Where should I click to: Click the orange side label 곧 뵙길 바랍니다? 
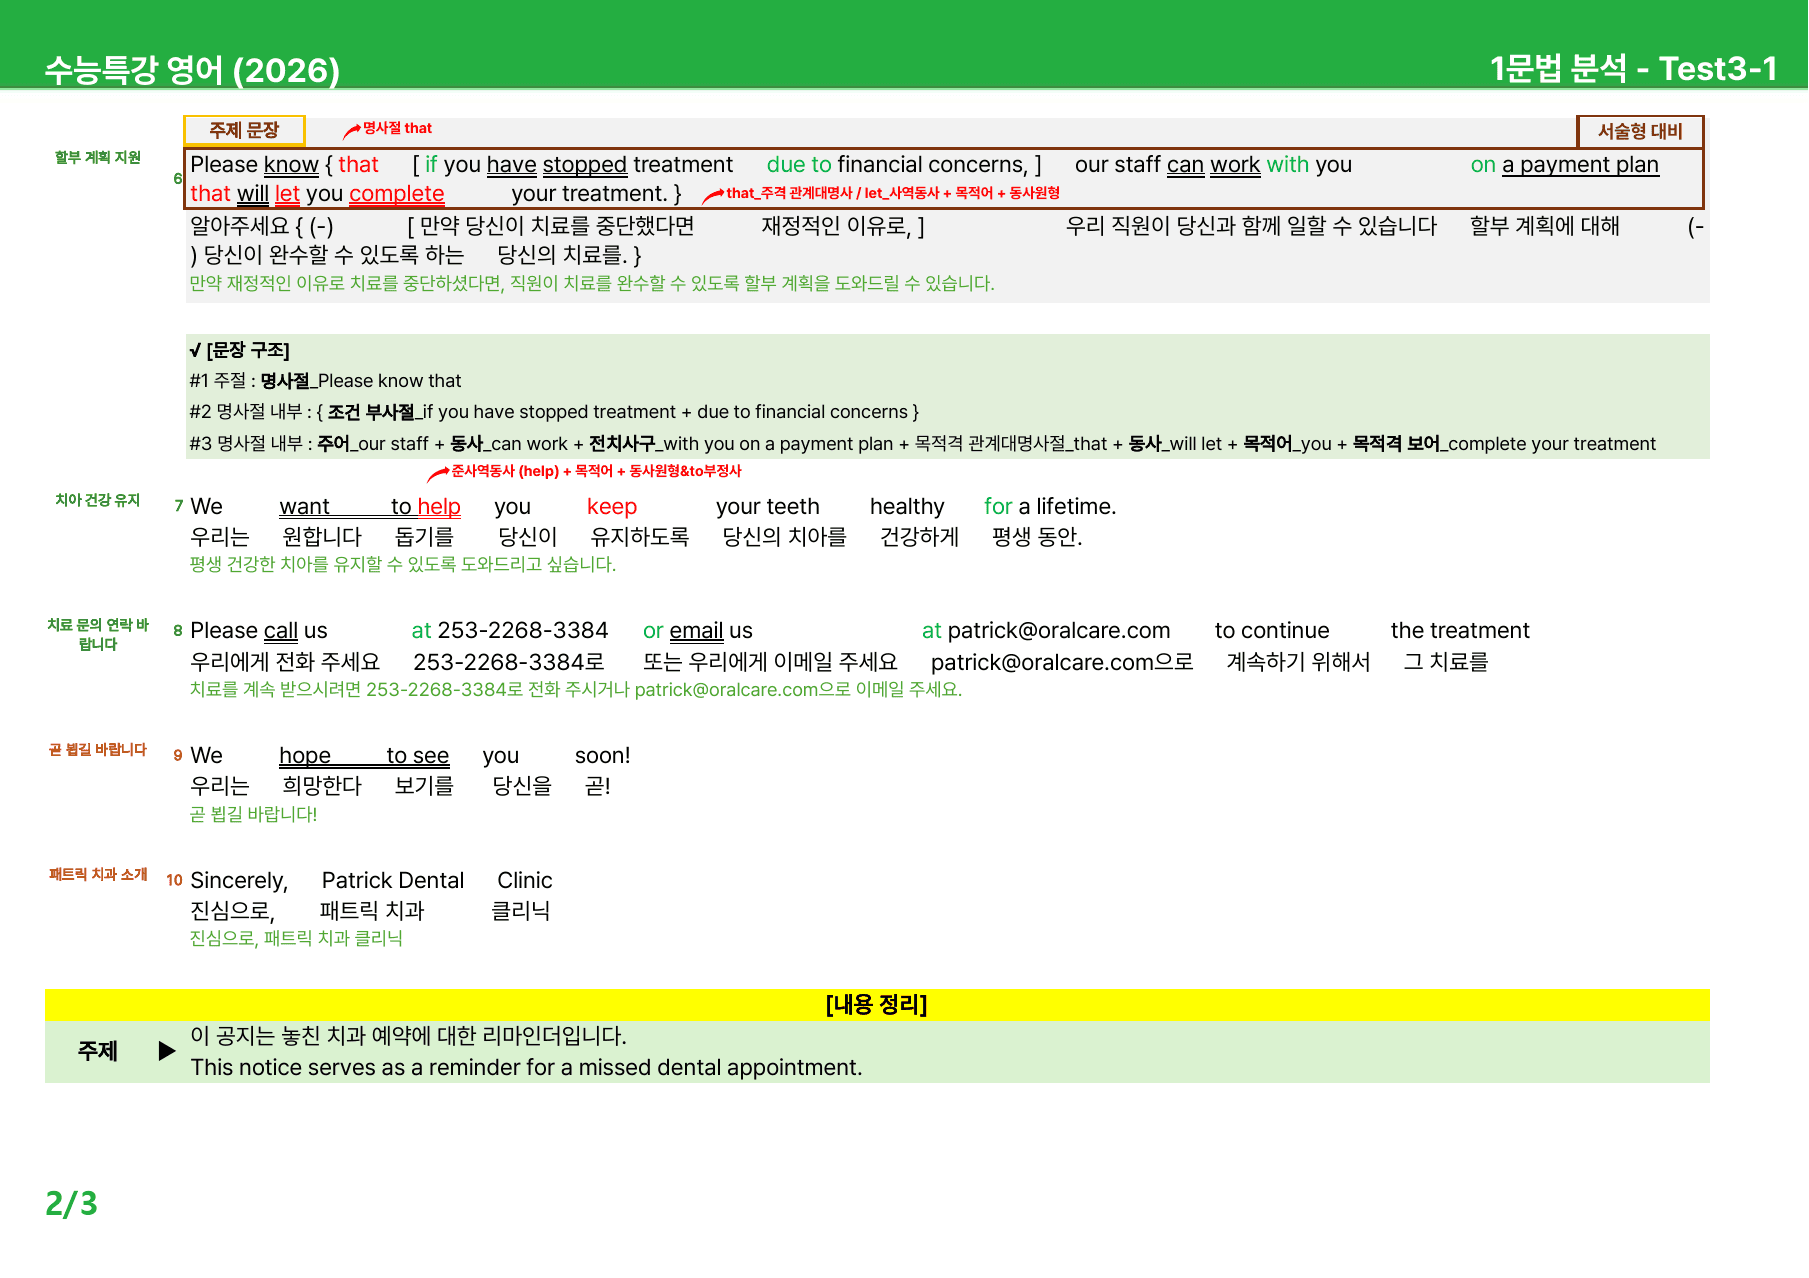pyautogui.click(x=98, y=749)
